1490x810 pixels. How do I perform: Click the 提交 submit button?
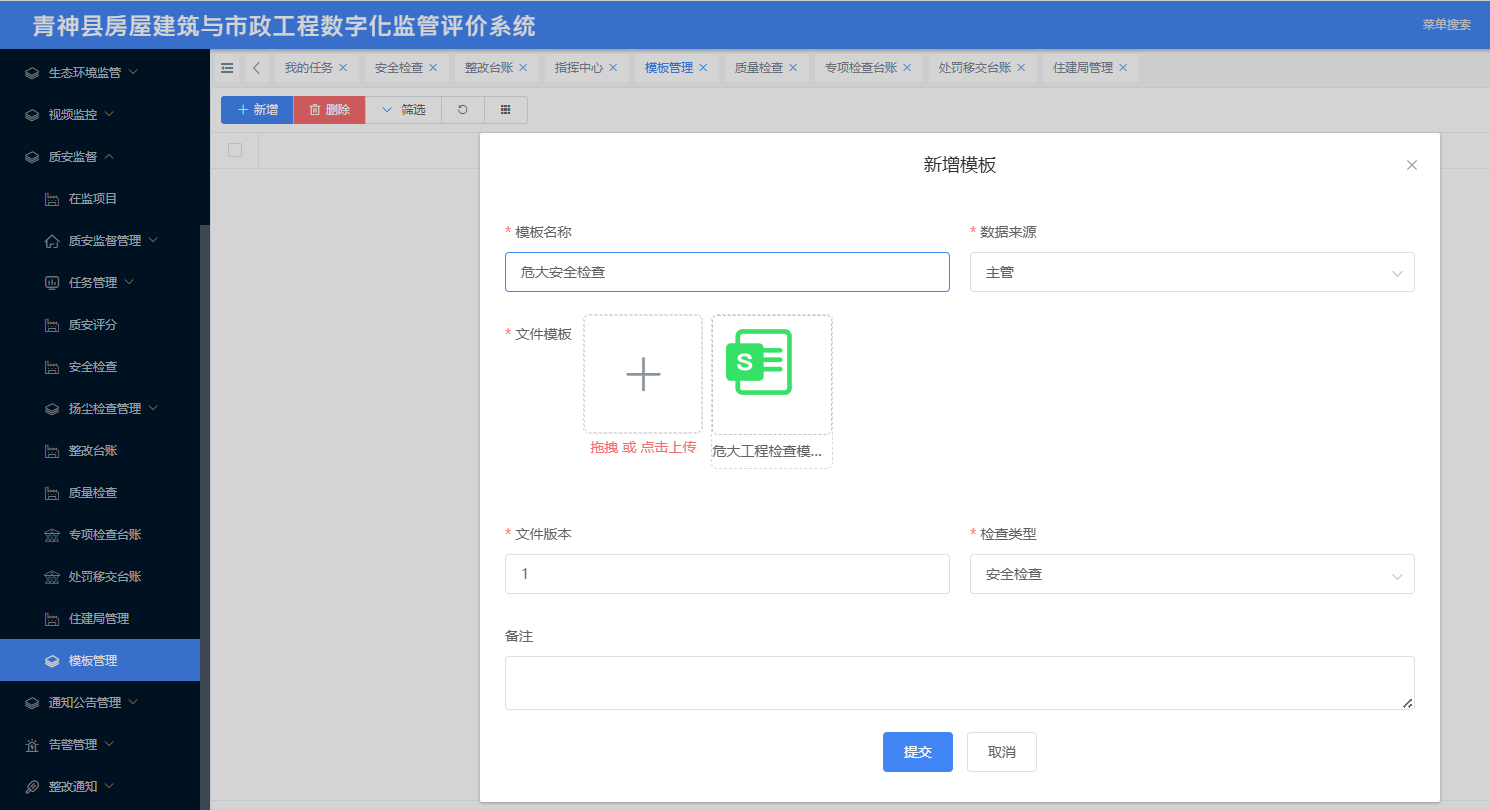tap(917, 752)
